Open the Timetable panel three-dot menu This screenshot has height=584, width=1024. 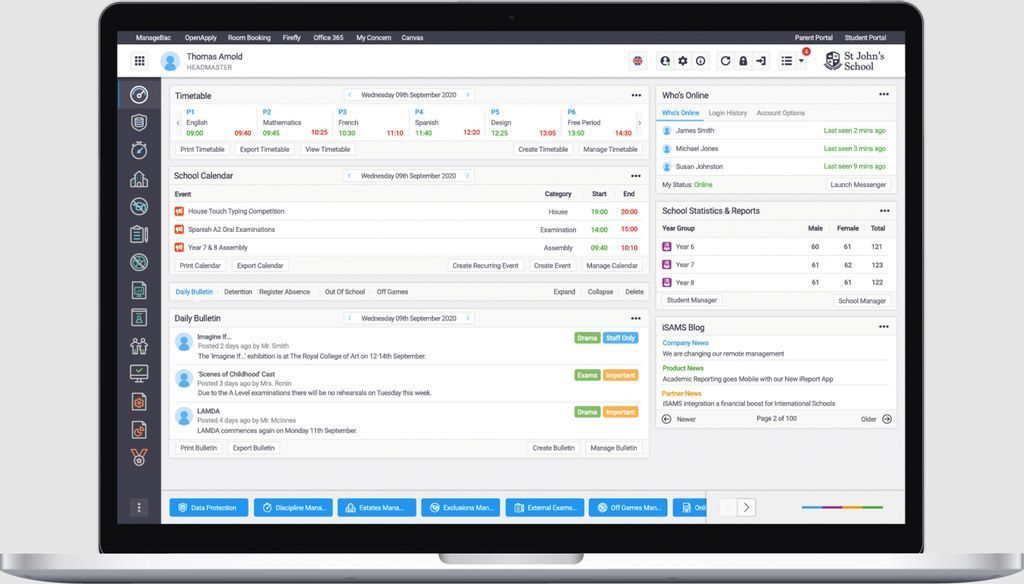[636, 95]
